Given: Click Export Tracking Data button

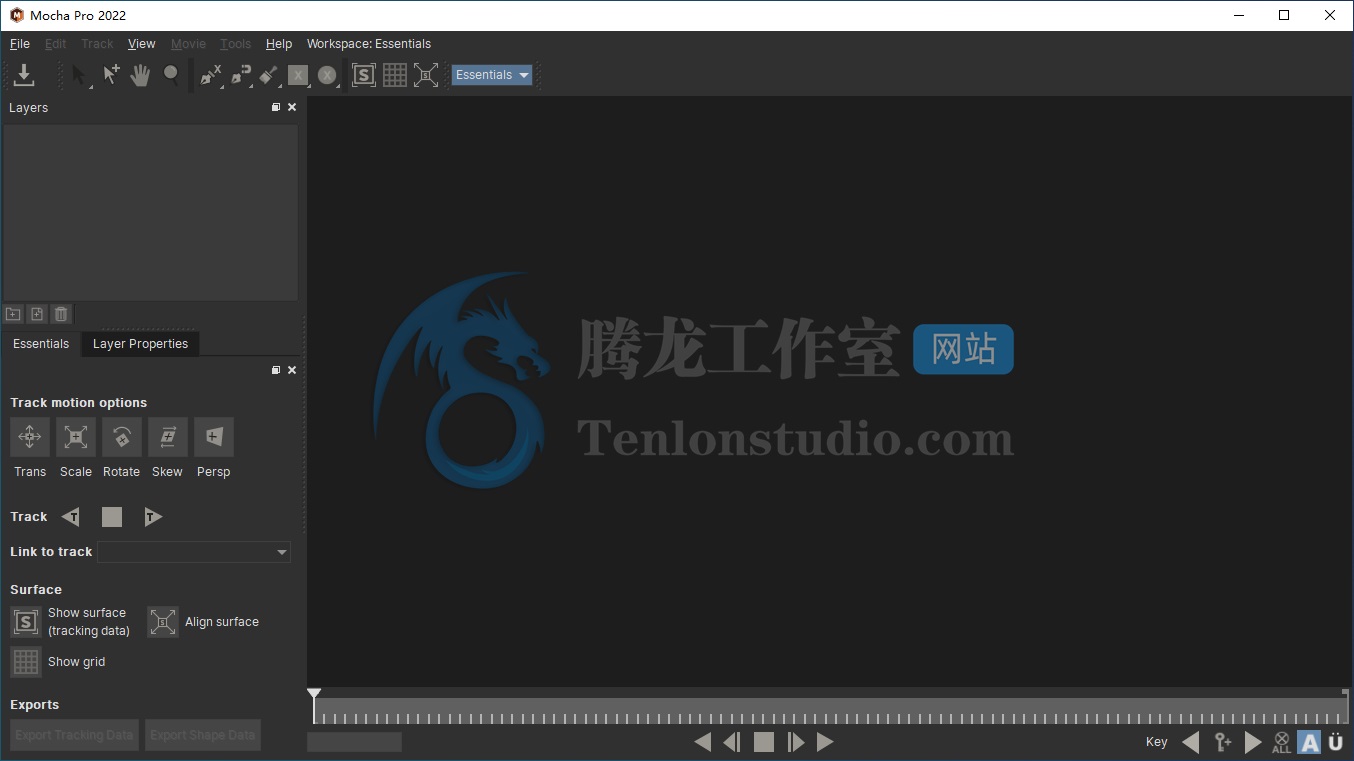Looking at the screenshot, I should point(74,735).
